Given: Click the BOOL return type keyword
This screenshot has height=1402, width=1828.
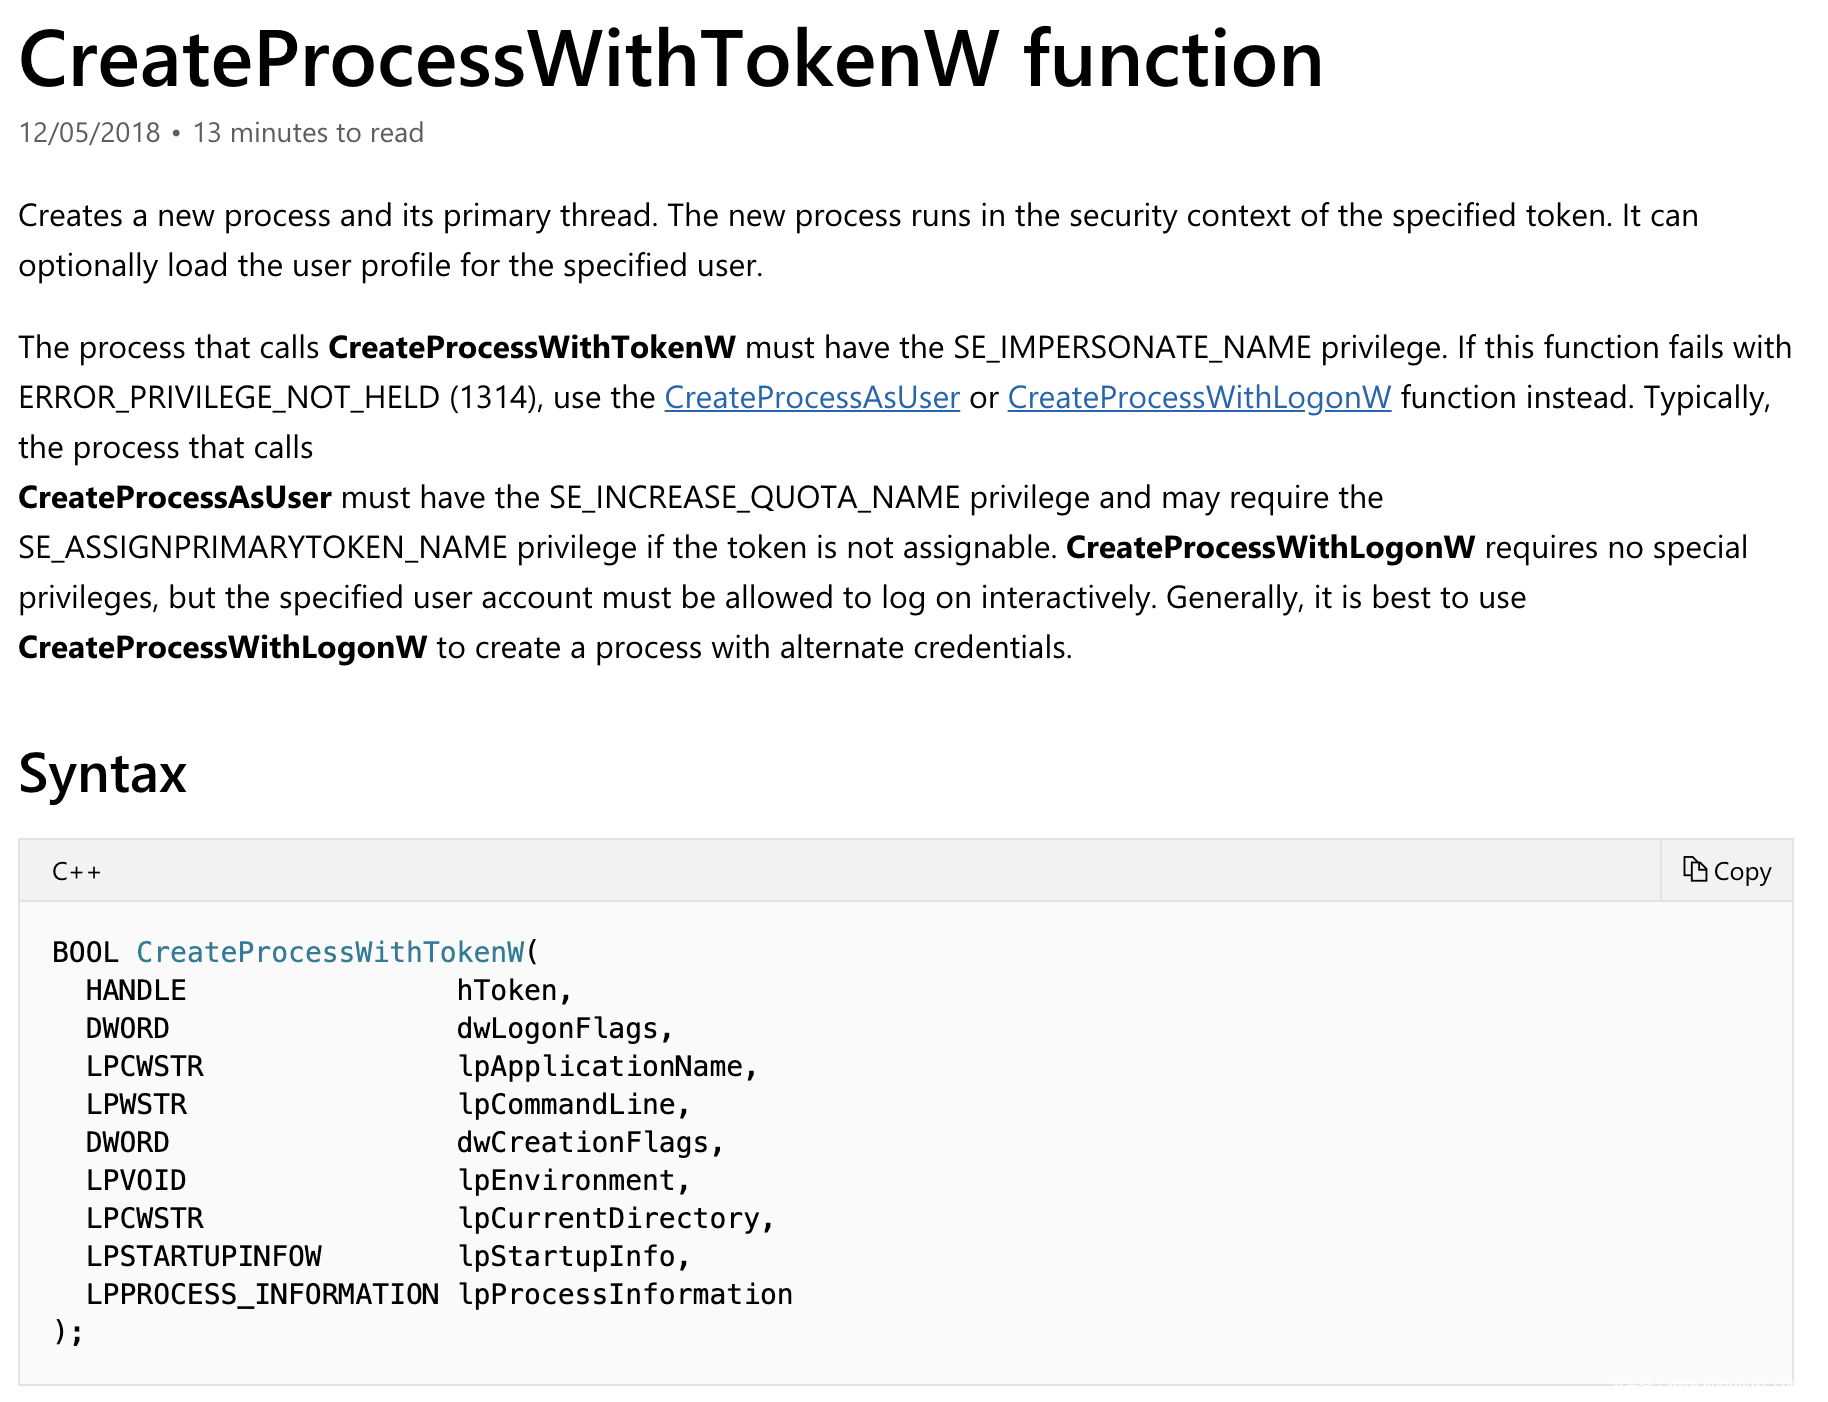Looking at the screenshot, I should [x=85, y=952].
